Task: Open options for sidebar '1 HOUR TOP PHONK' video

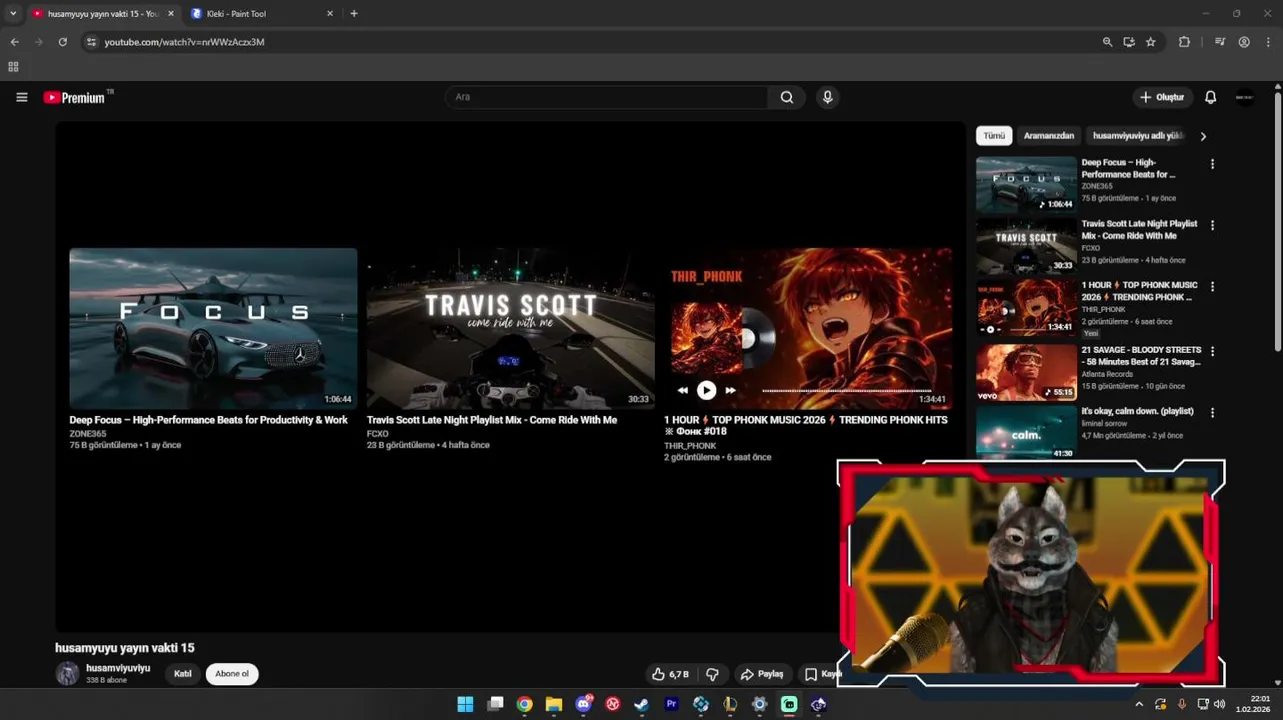Action: pos(1213,287)
